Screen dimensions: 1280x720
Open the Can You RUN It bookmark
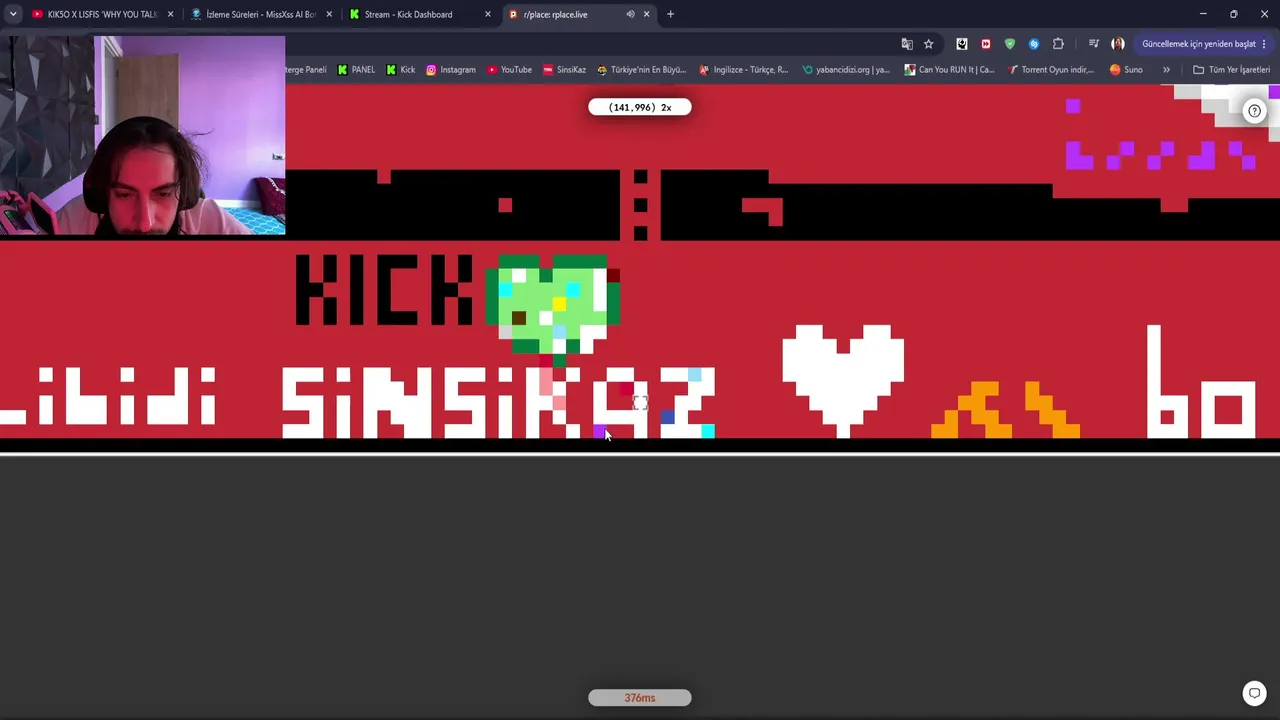click(x=949, y=70)
